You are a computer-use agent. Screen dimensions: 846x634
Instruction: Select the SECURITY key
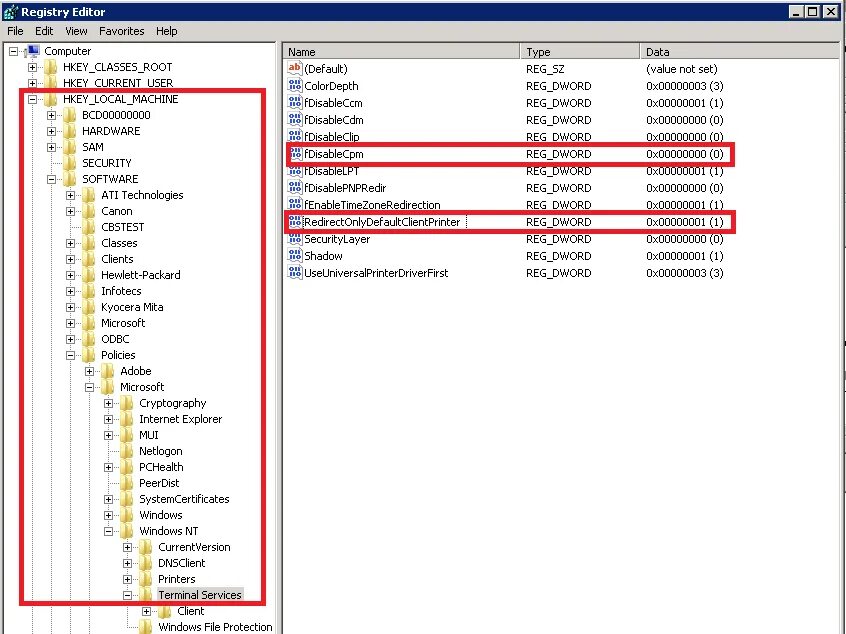click(x=107, y=163)
